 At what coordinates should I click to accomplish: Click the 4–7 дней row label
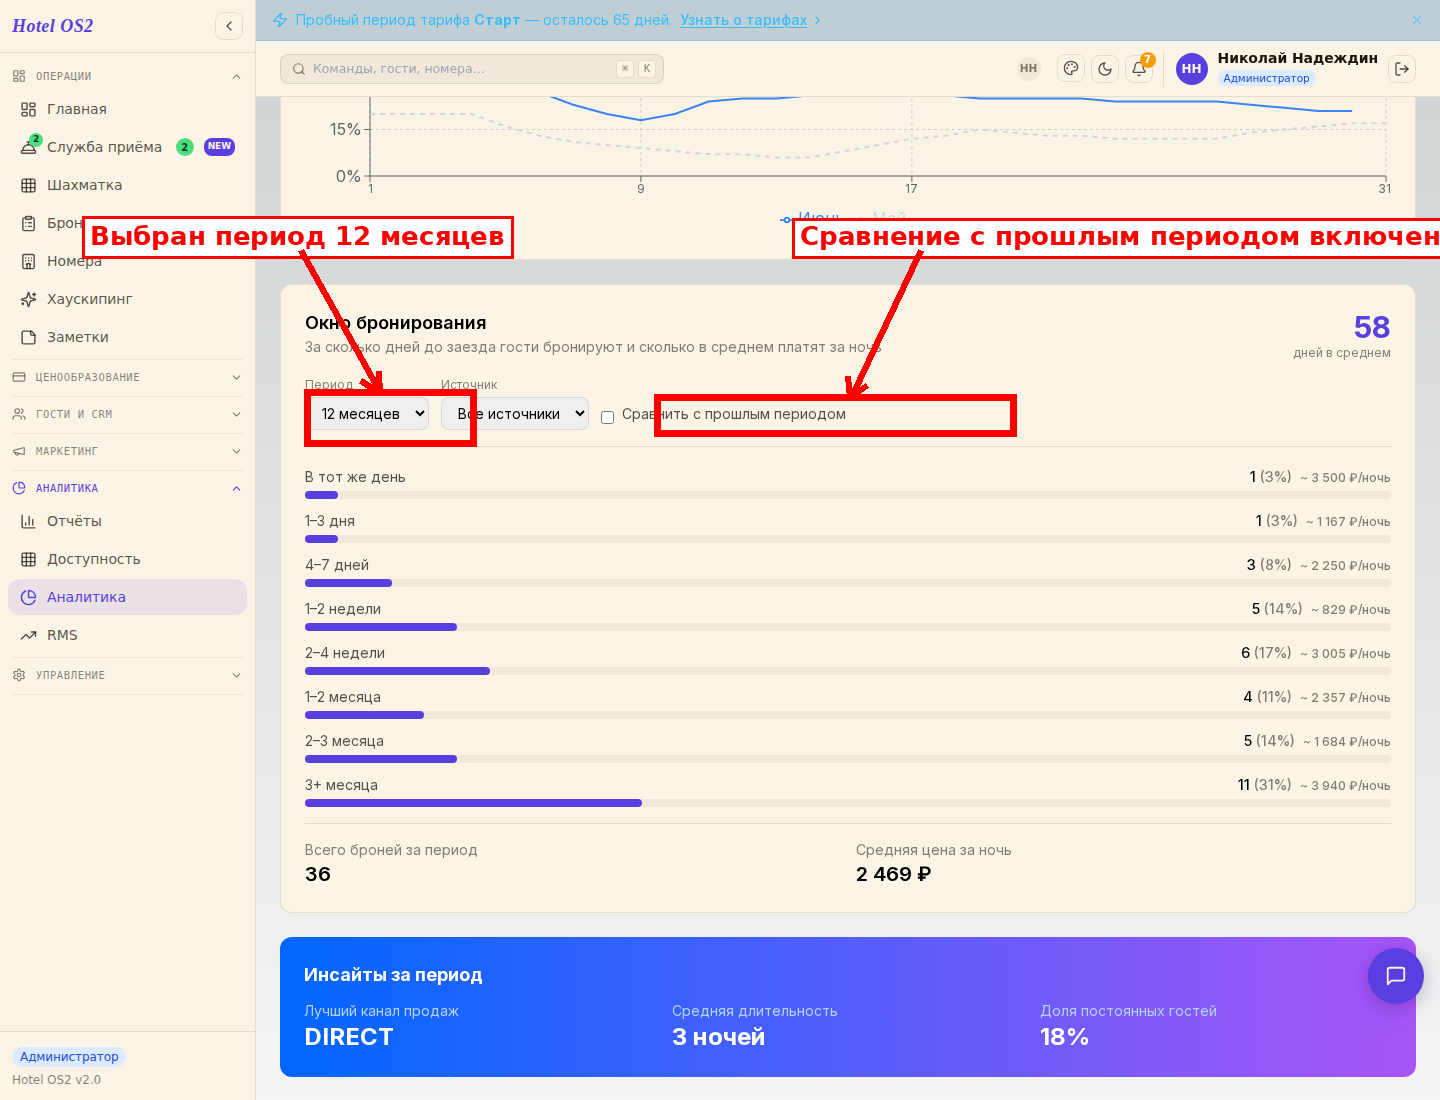pos(337,565)
